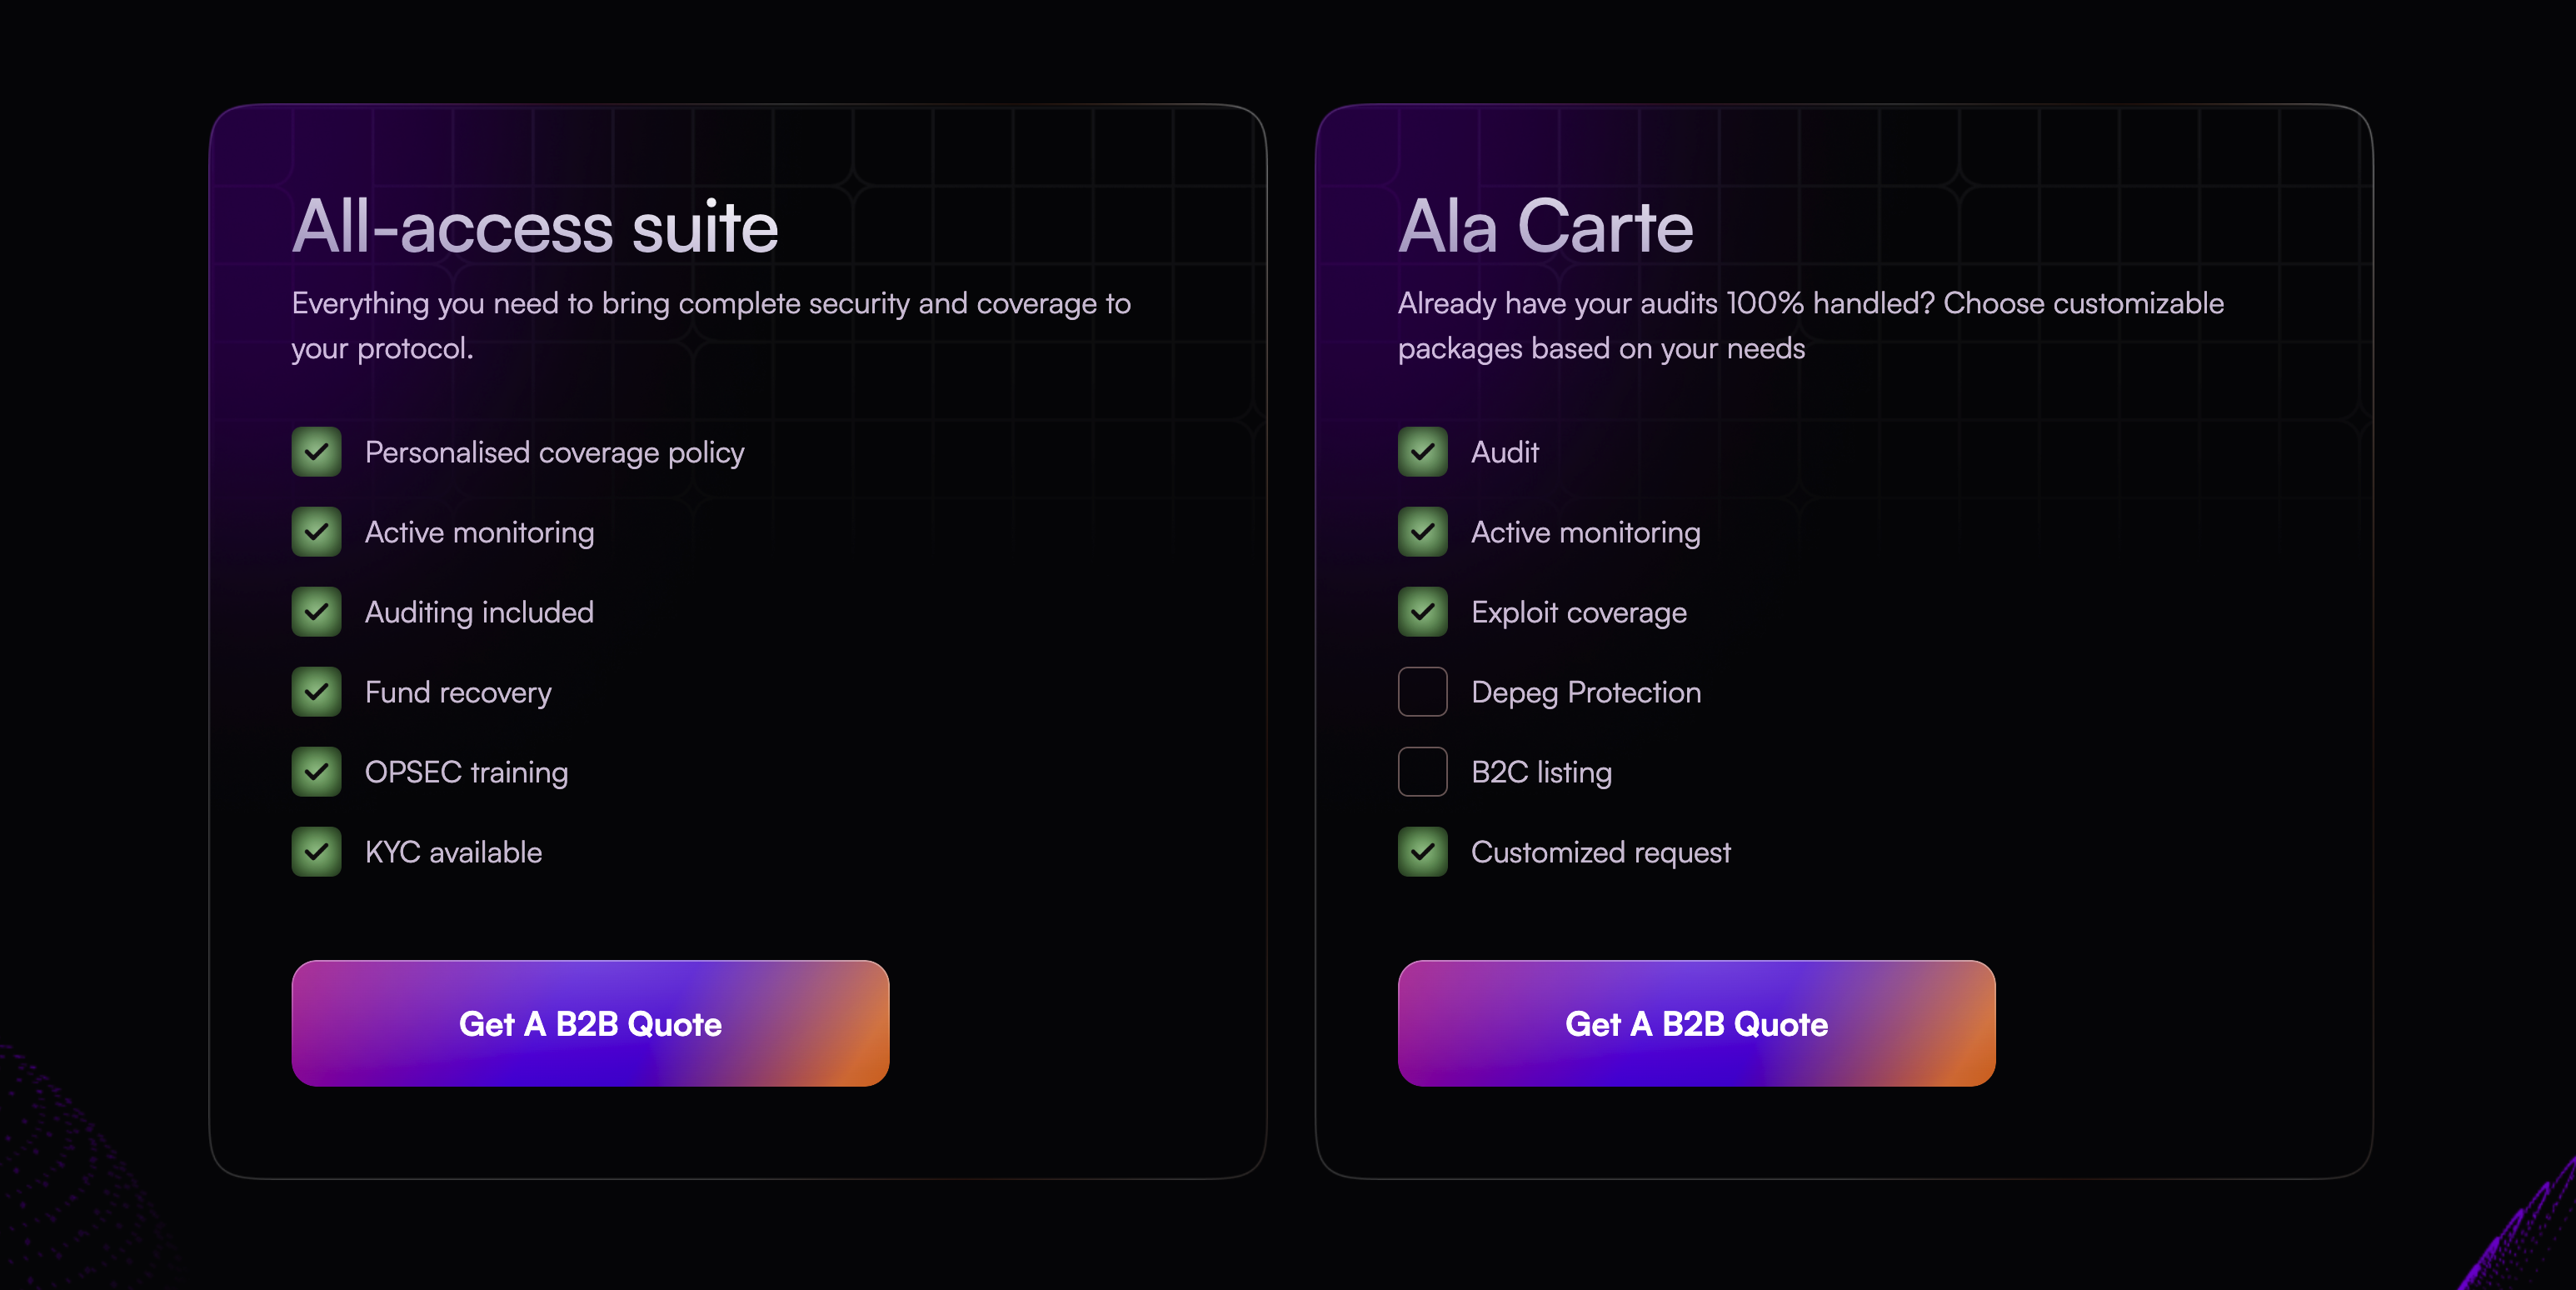2576x1290 pixels.
Task: Toggle the Audit checkbox in Ala Carte
Action: click(x=1422, y=452)
